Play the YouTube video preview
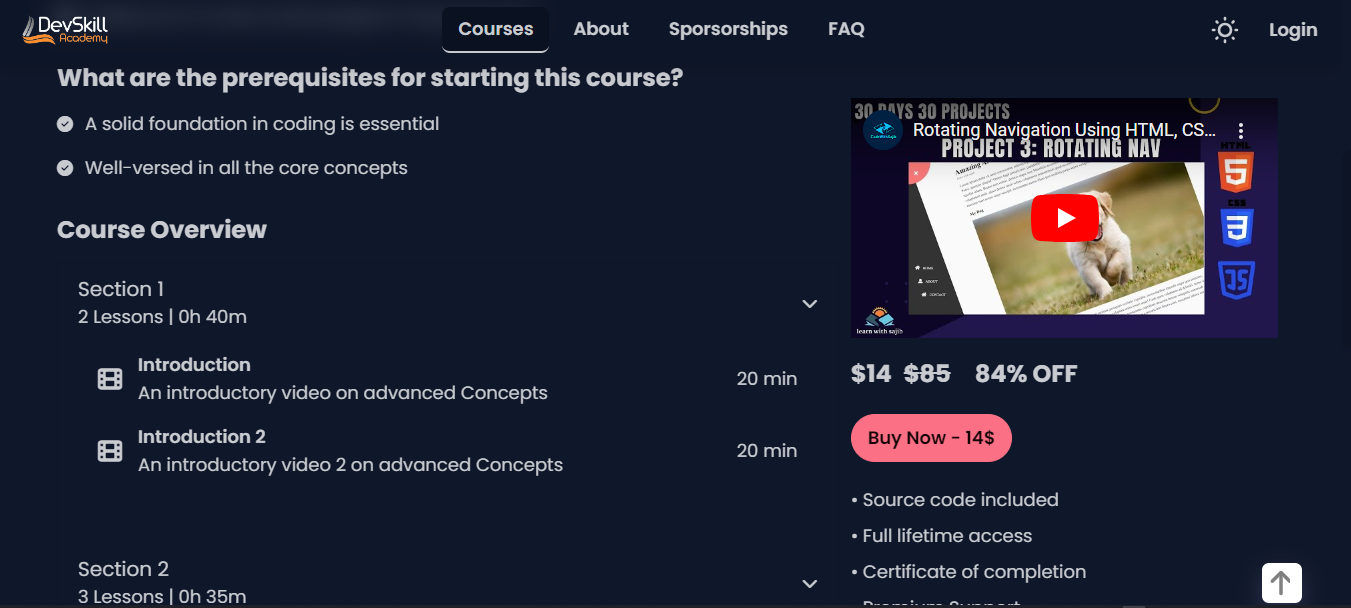The height and width of the screenshot is (608, 1351). (1065, 218)
